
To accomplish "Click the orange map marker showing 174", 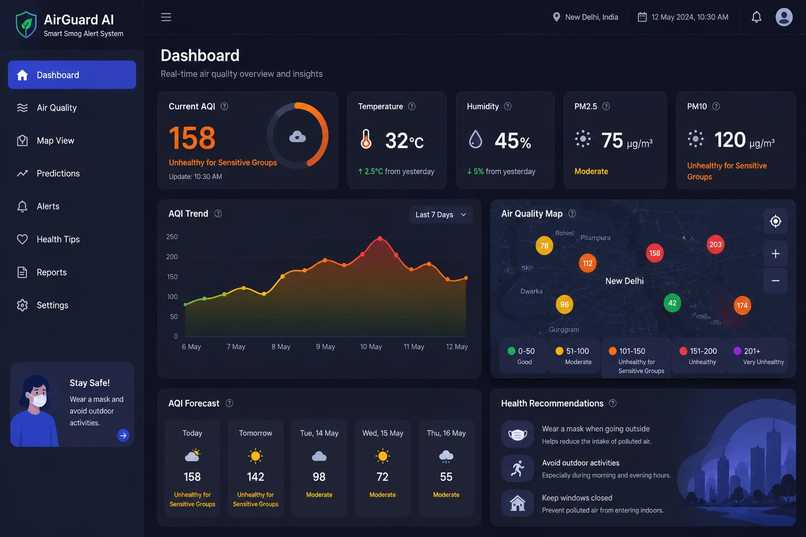I will pyautogui.click(x=742, y=305).
